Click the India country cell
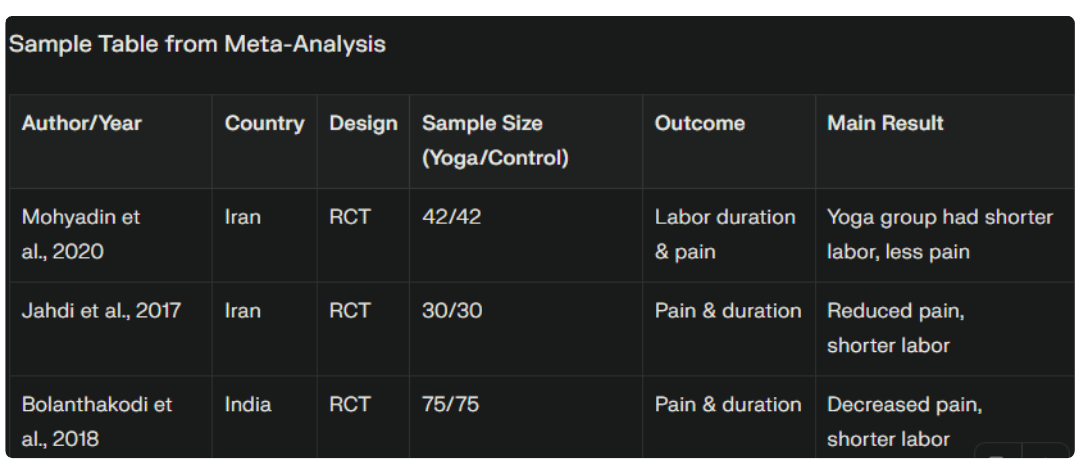1080x469 pixels. coord(248,405)
